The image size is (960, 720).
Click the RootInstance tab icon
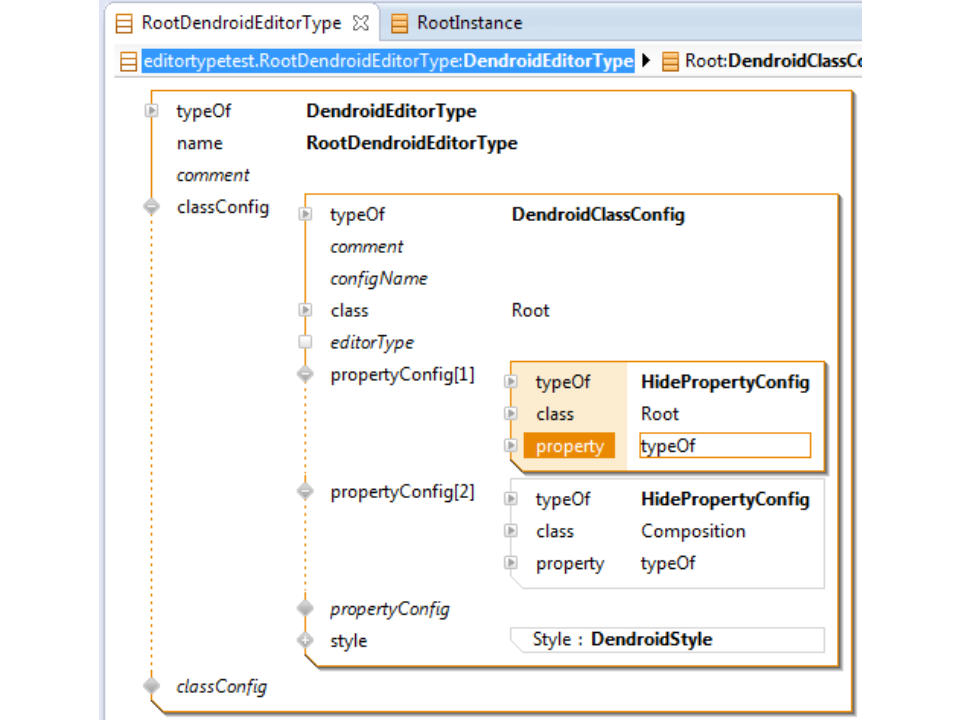400,23
